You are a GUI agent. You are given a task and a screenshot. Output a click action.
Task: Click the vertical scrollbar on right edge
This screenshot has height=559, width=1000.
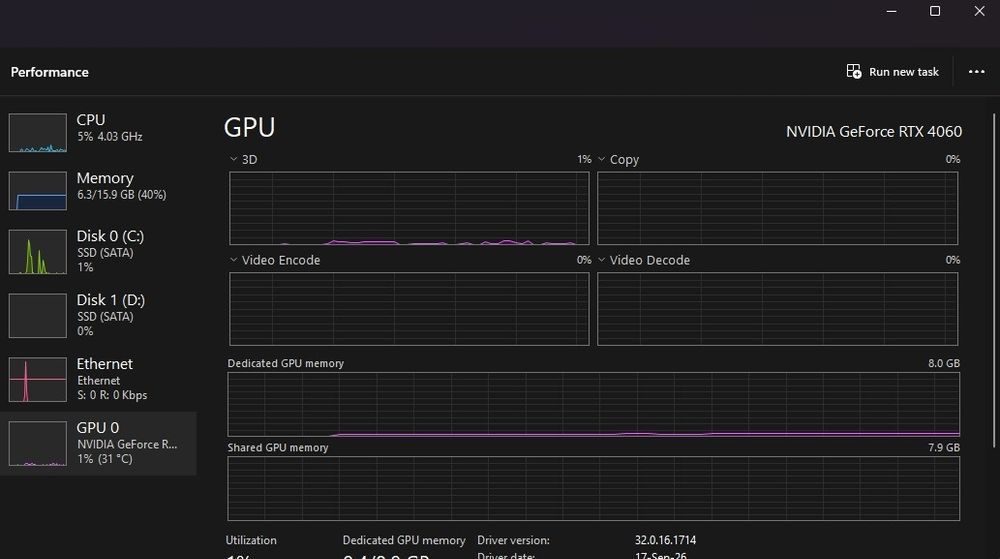[994, 280]
